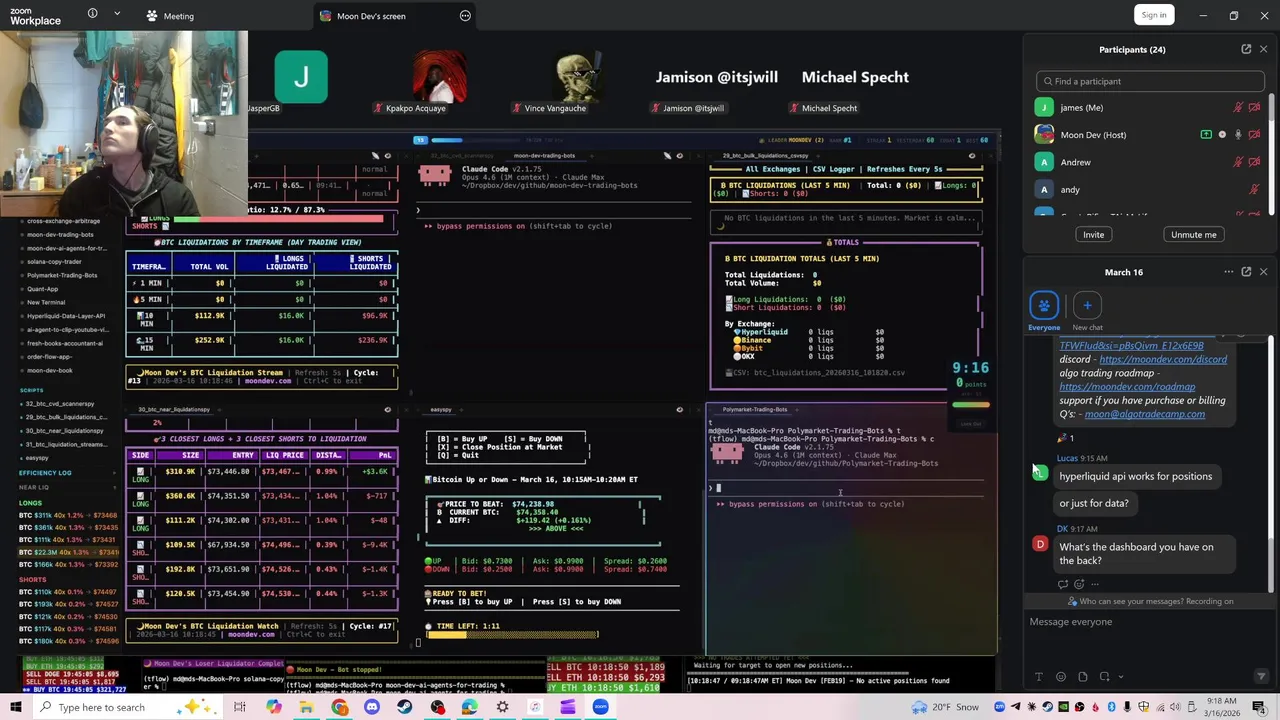
Task: Toggle james (Me) muted microphone icon
Action: pos(1238,107)
